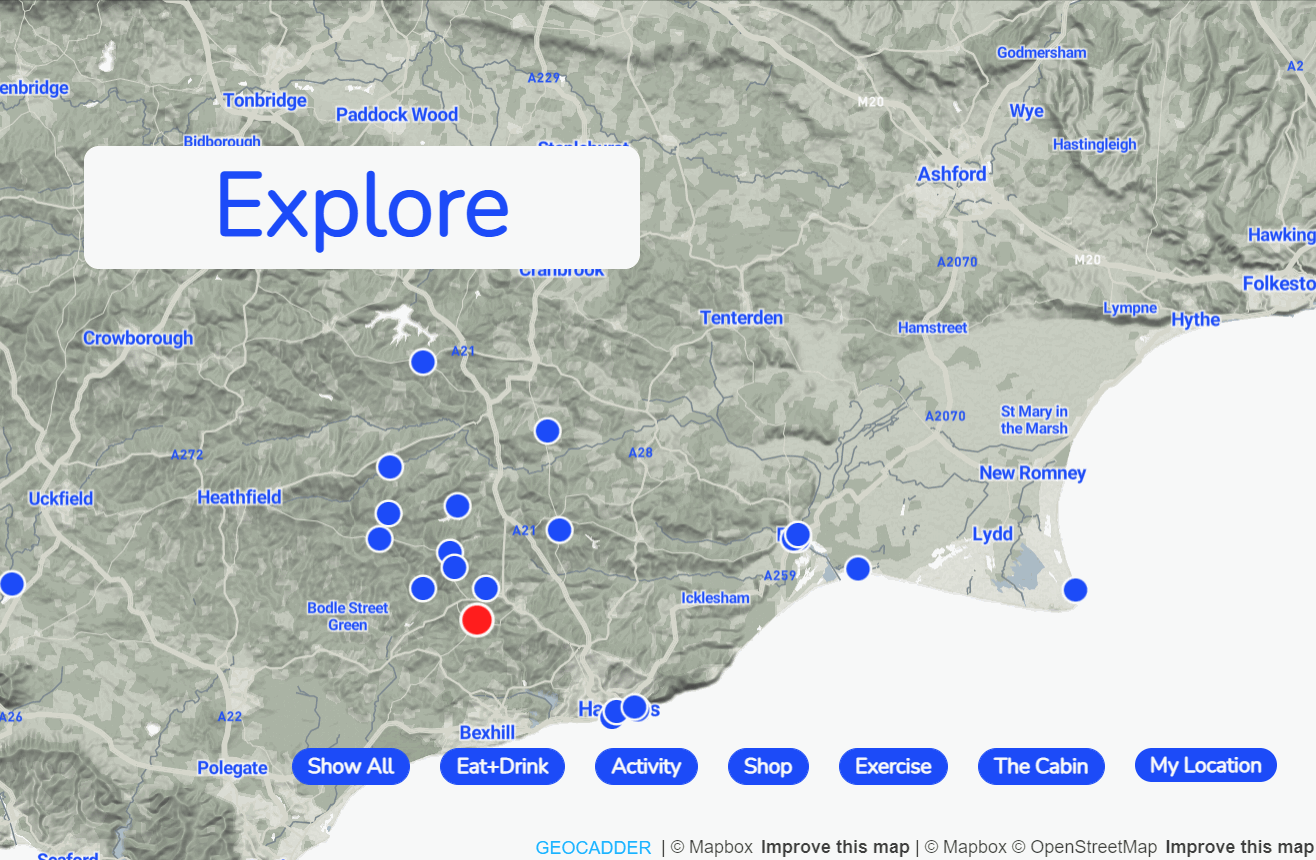Image resolution: width=1316 pixels, height=860 pixels.
Task: Select the blue marker southwest of Uckfield
Action: (12, 584)
